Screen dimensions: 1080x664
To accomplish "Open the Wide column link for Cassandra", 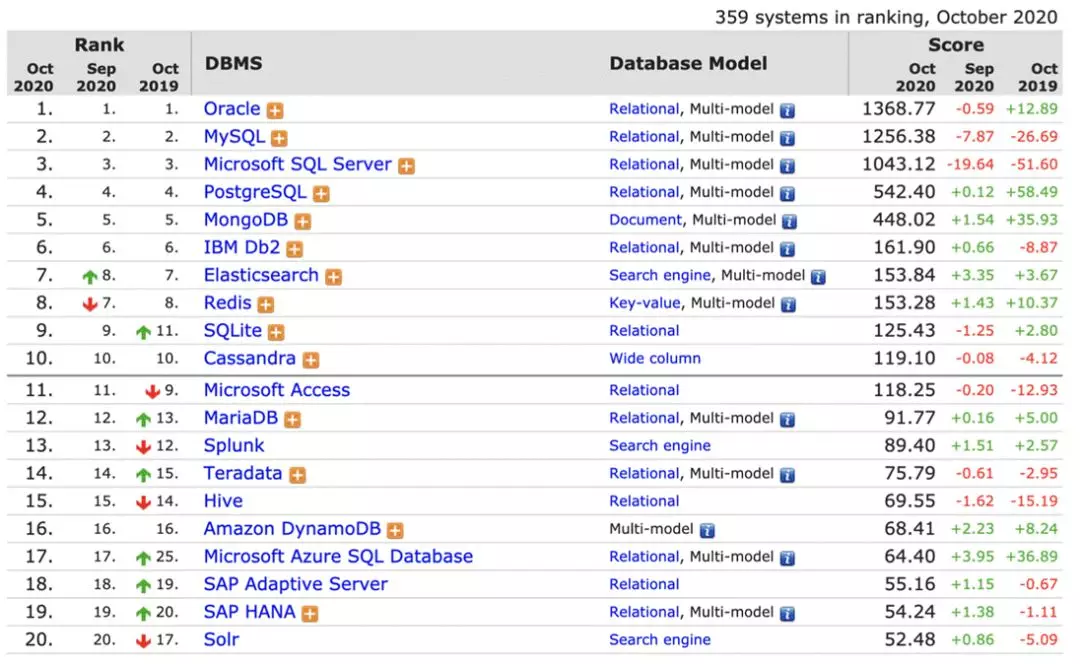I will point(655,358).
